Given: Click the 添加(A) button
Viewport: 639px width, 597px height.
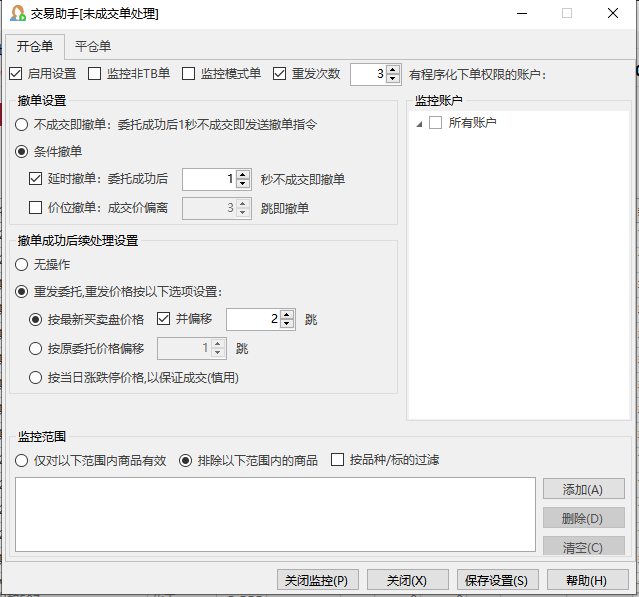Looking at the screenshot, I should [584, 489].
